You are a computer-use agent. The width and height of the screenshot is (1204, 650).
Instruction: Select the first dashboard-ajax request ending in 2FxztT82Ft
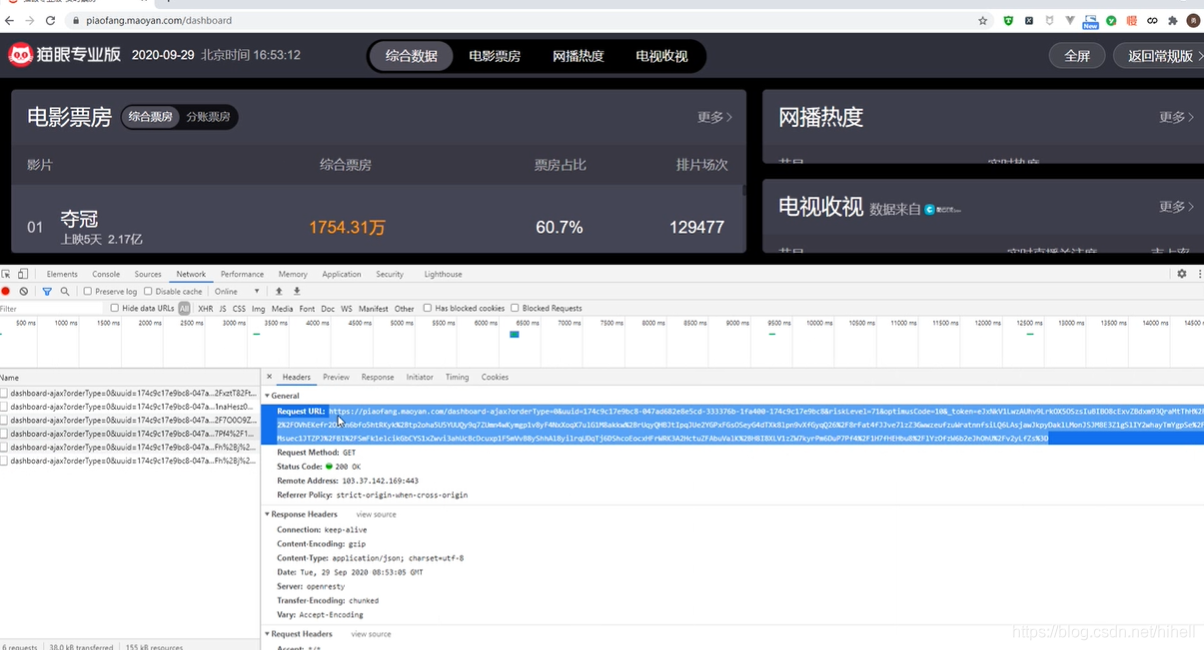click(130, 393)
